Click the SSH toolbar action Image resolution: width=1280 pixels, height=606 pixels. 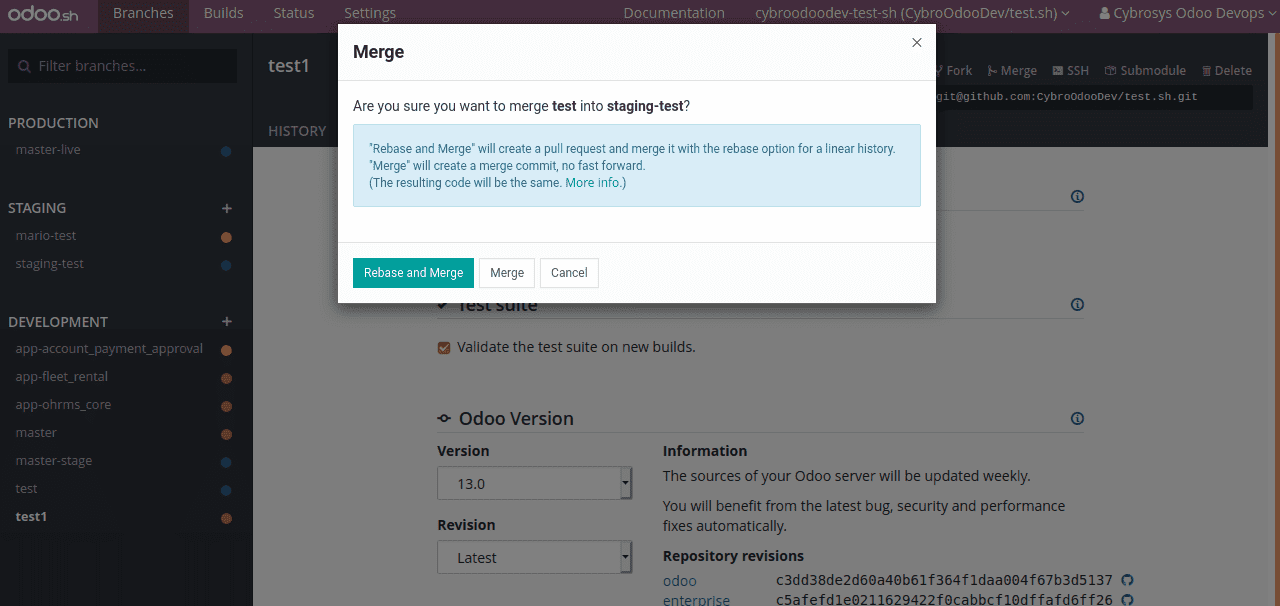click(x=1070, y=70)
